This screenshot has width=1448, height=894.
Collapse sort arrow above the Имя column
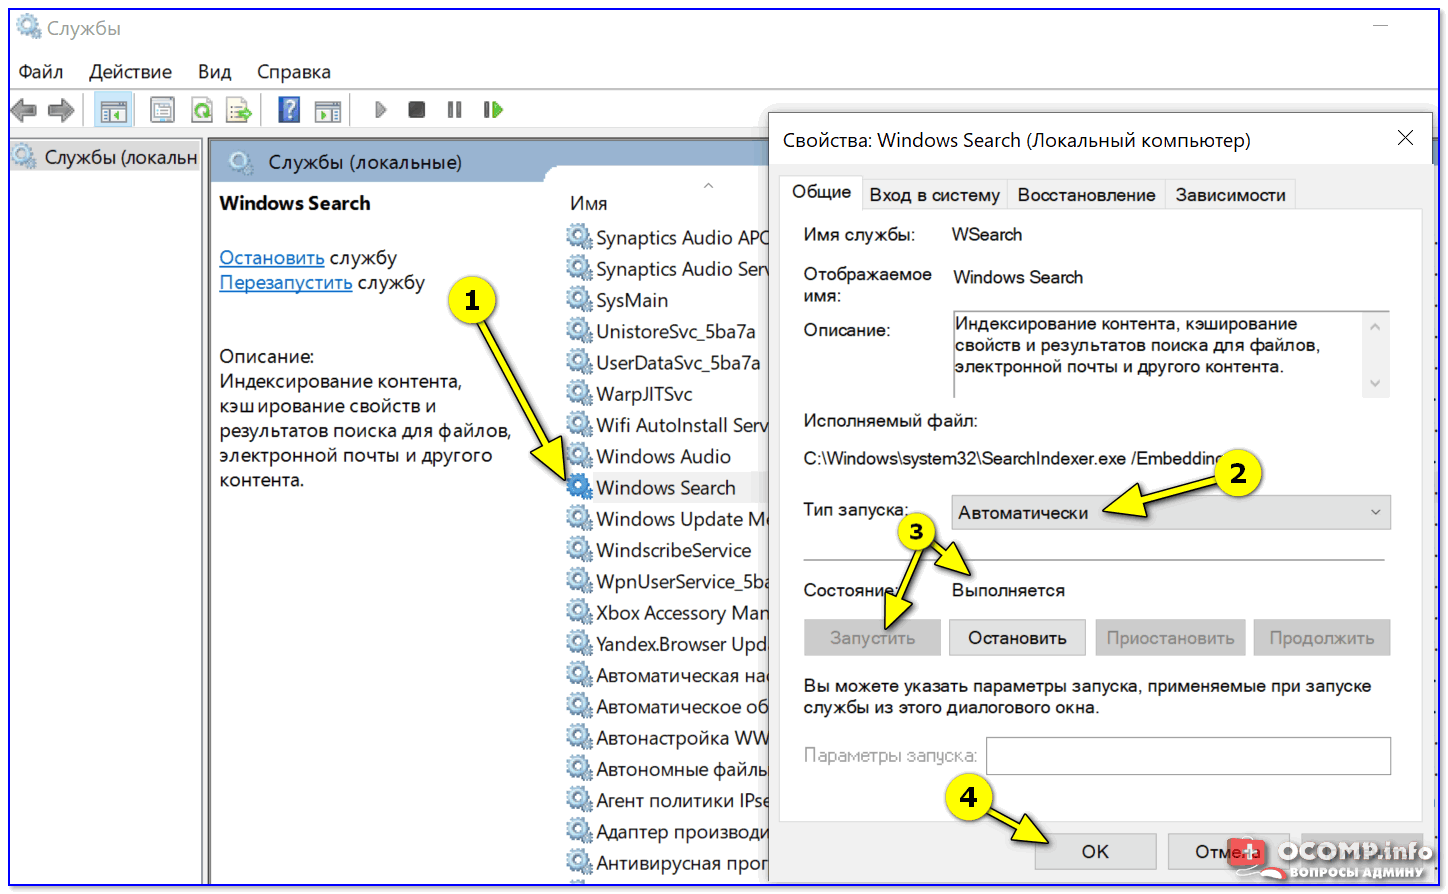(x=708, y=186)
